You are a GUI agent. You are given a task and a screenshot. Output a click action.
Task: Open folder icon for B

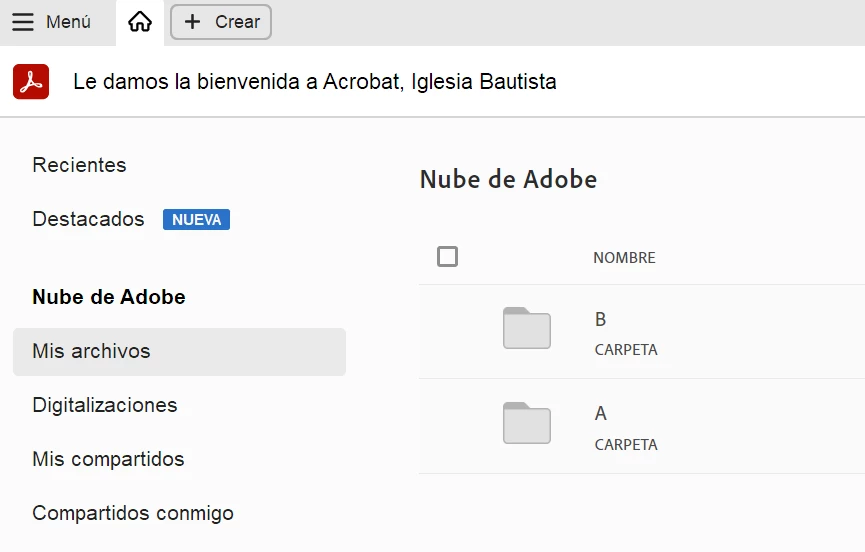click(x=527, y=328)
